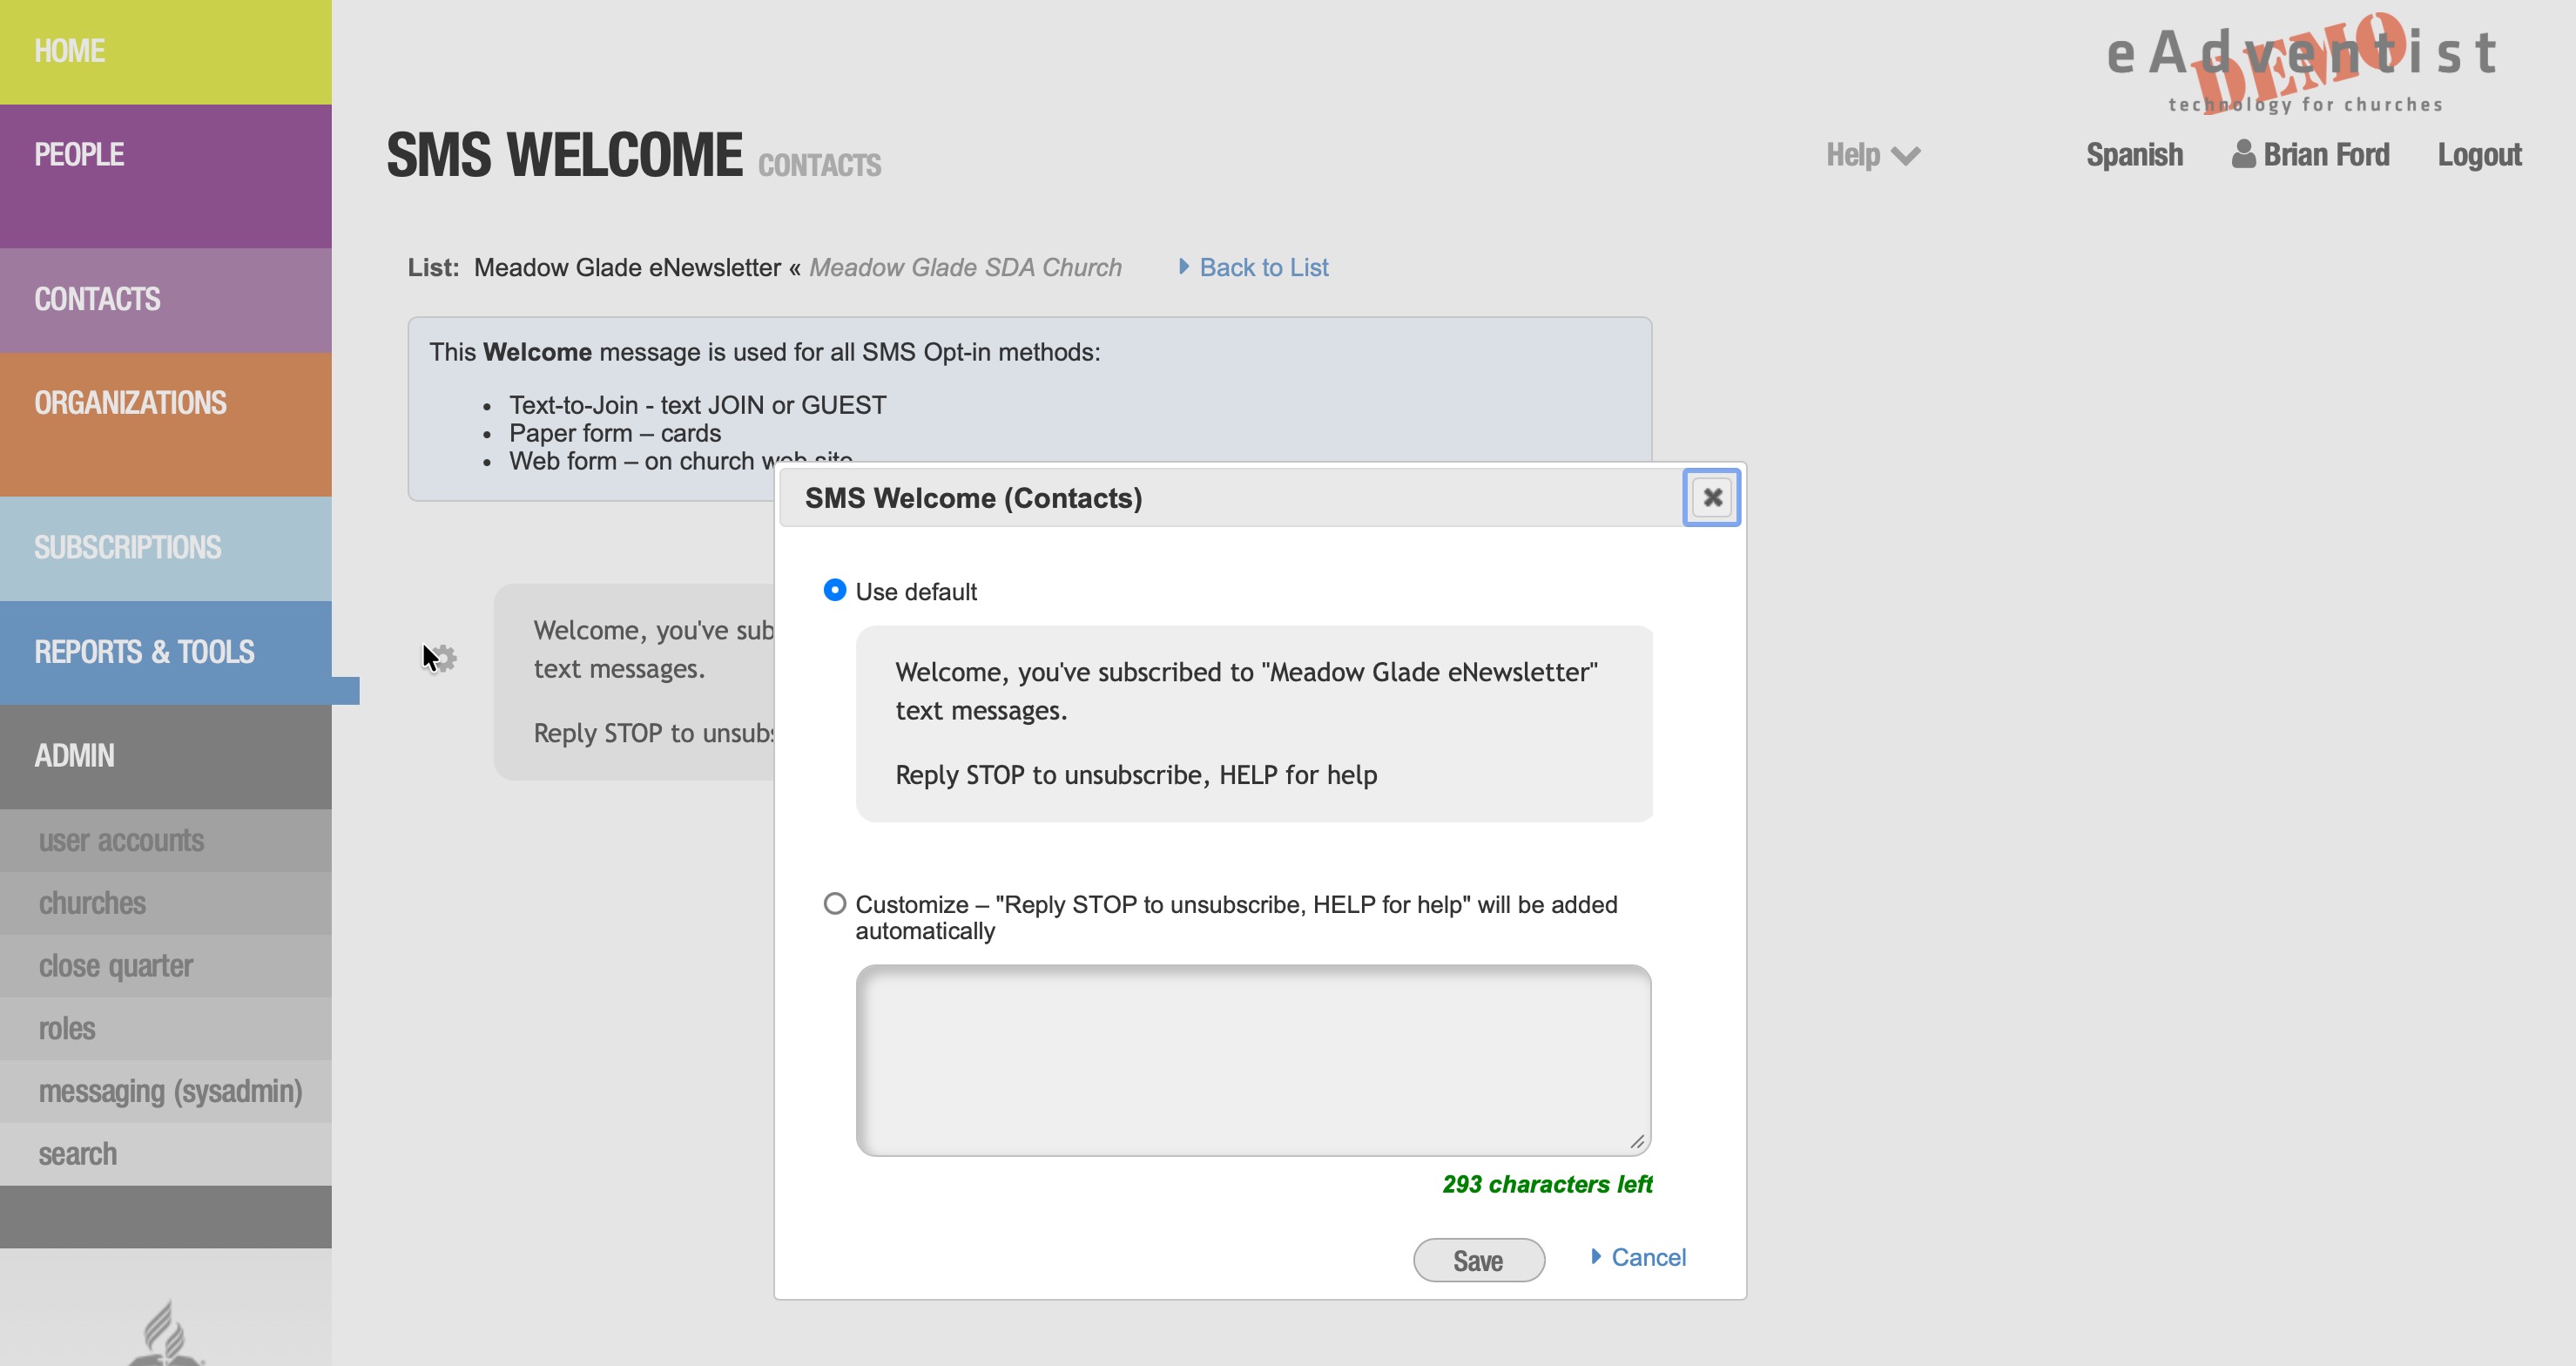
Task: Click the Back to List link
Action: tap(1264, 267)
